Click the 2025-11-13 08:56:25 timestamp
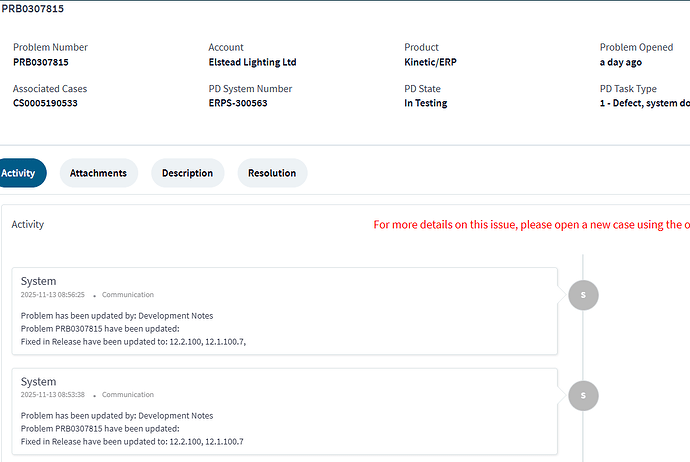This screenshot has height=462, width=690. [x=53, y=295]
